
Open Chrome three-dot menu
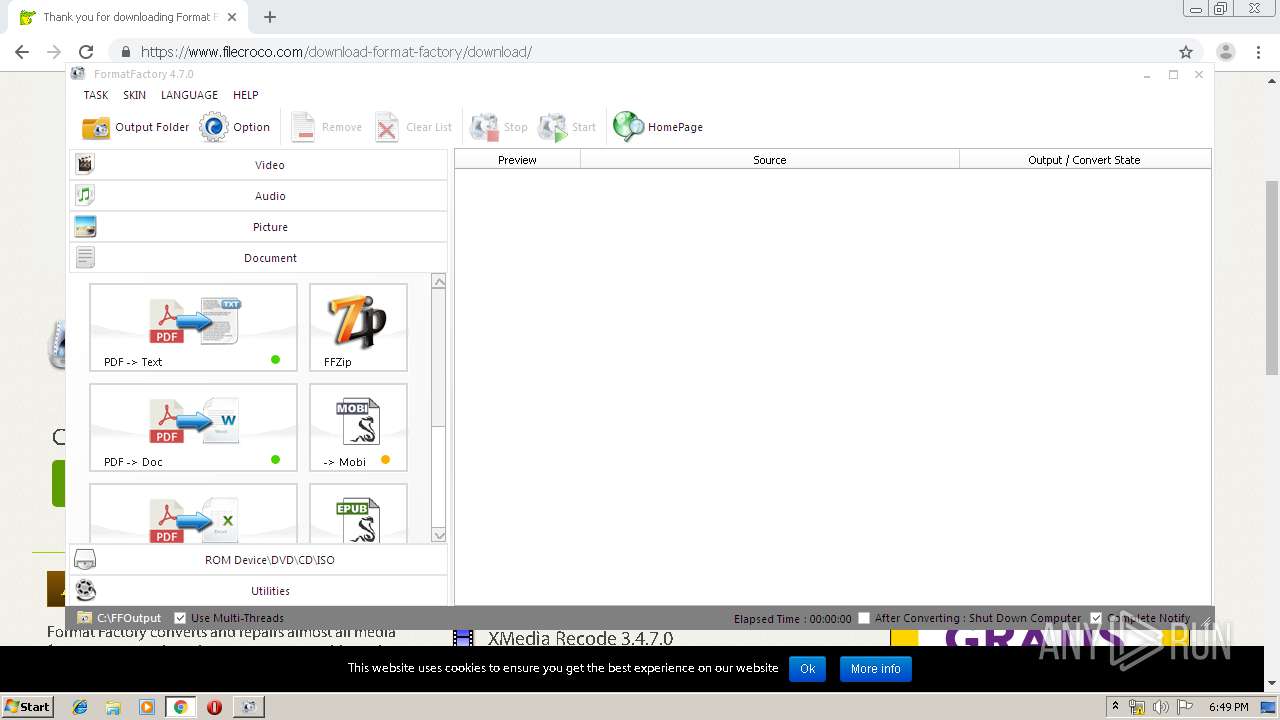1260,52
